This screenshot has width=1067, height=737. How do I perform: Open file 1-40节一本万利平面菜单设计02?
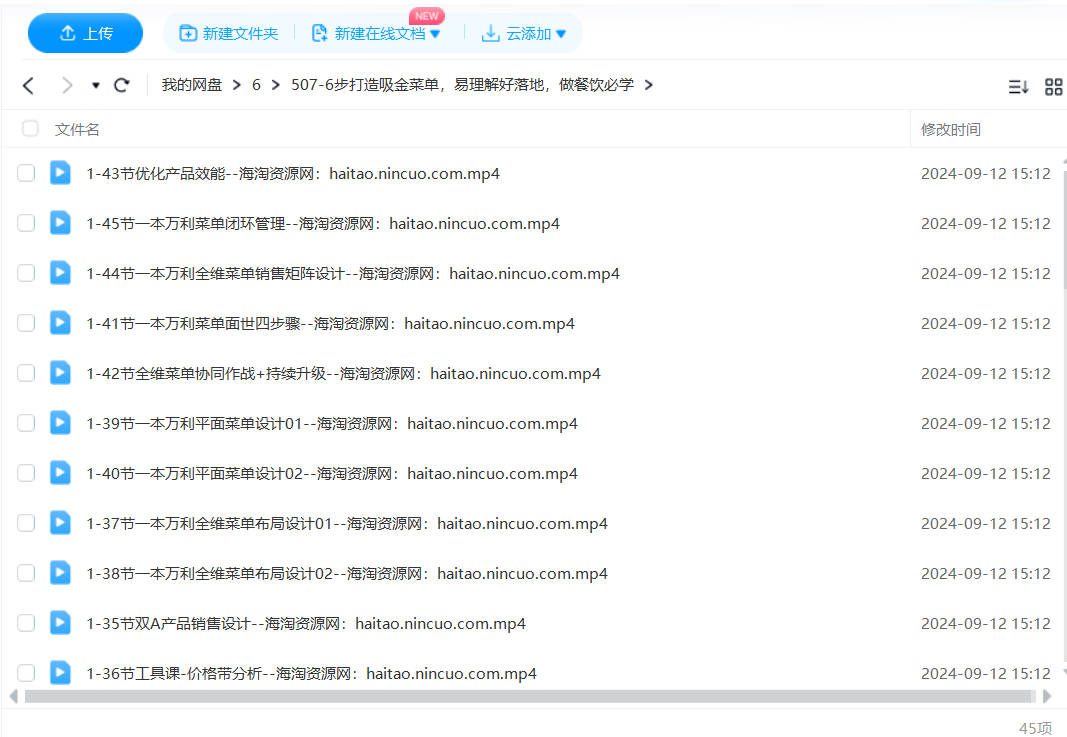click(331, 474)
